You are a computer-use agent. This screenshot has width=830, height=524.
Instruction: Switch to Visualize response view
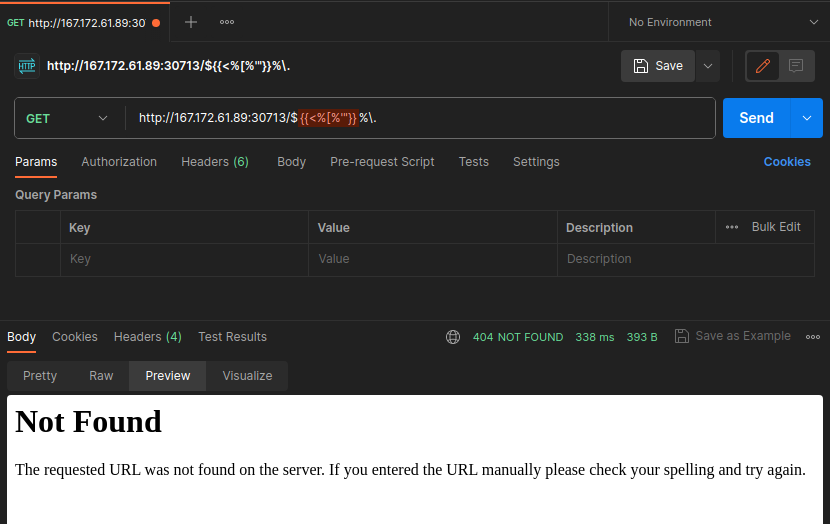247,376
